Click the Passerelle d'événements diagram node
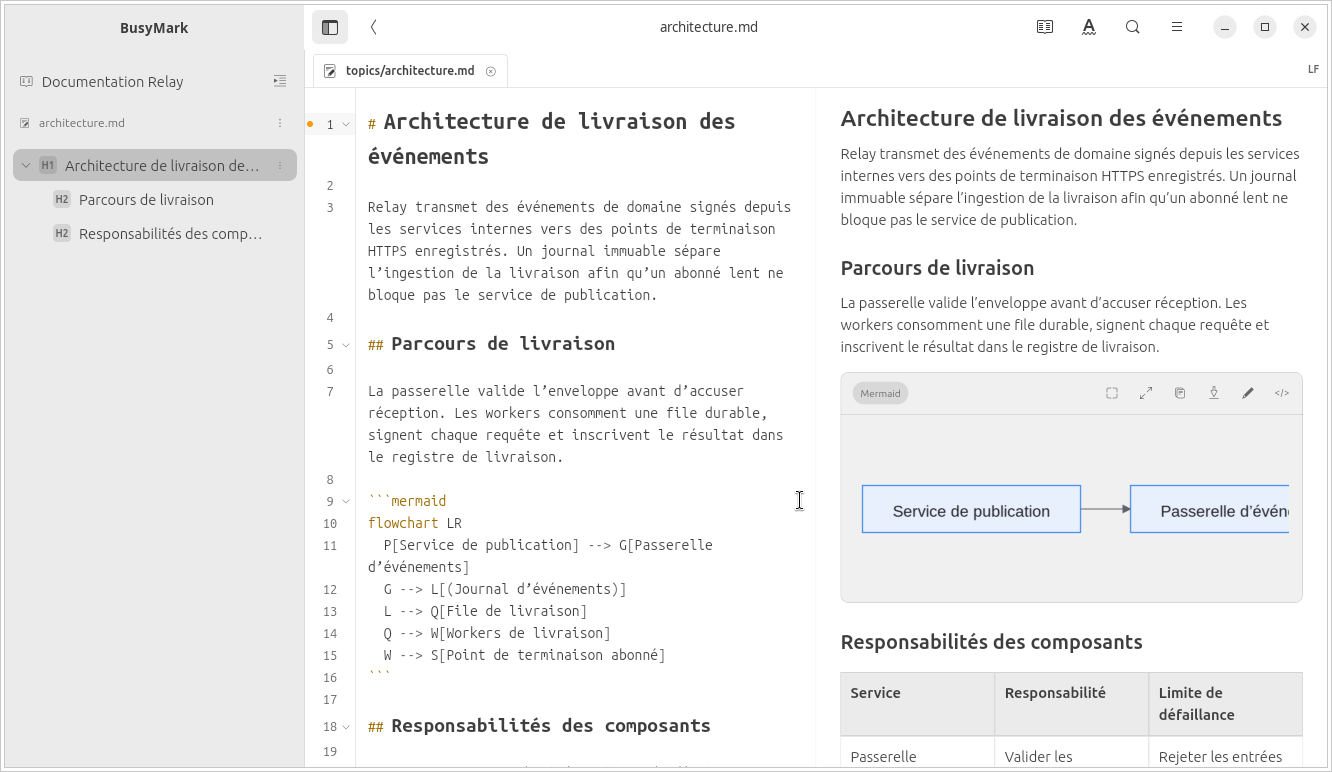The width and height of the screenshot is (1332, 772). pos(1210,509)
